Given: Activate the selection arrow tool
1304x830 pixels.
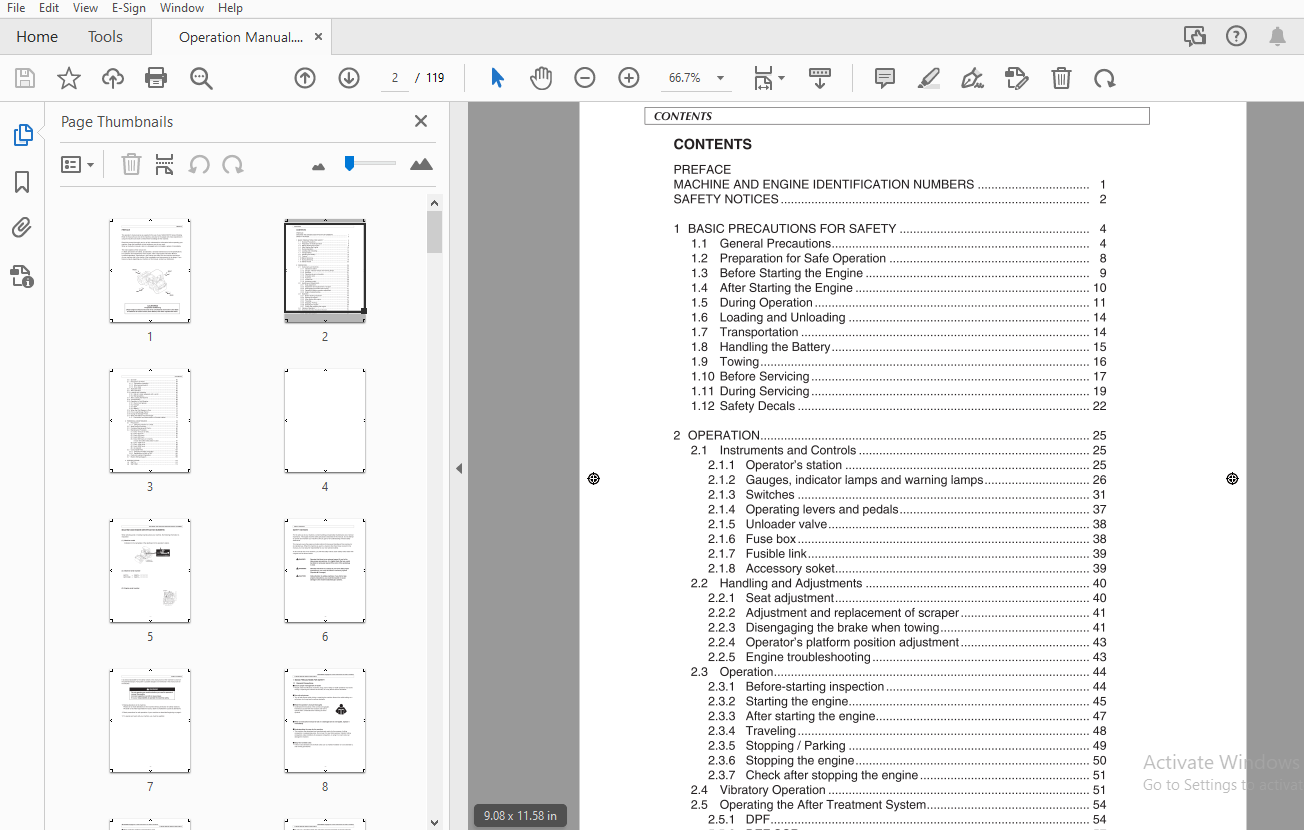Looking at the screenshot, I should pos(497,78).
